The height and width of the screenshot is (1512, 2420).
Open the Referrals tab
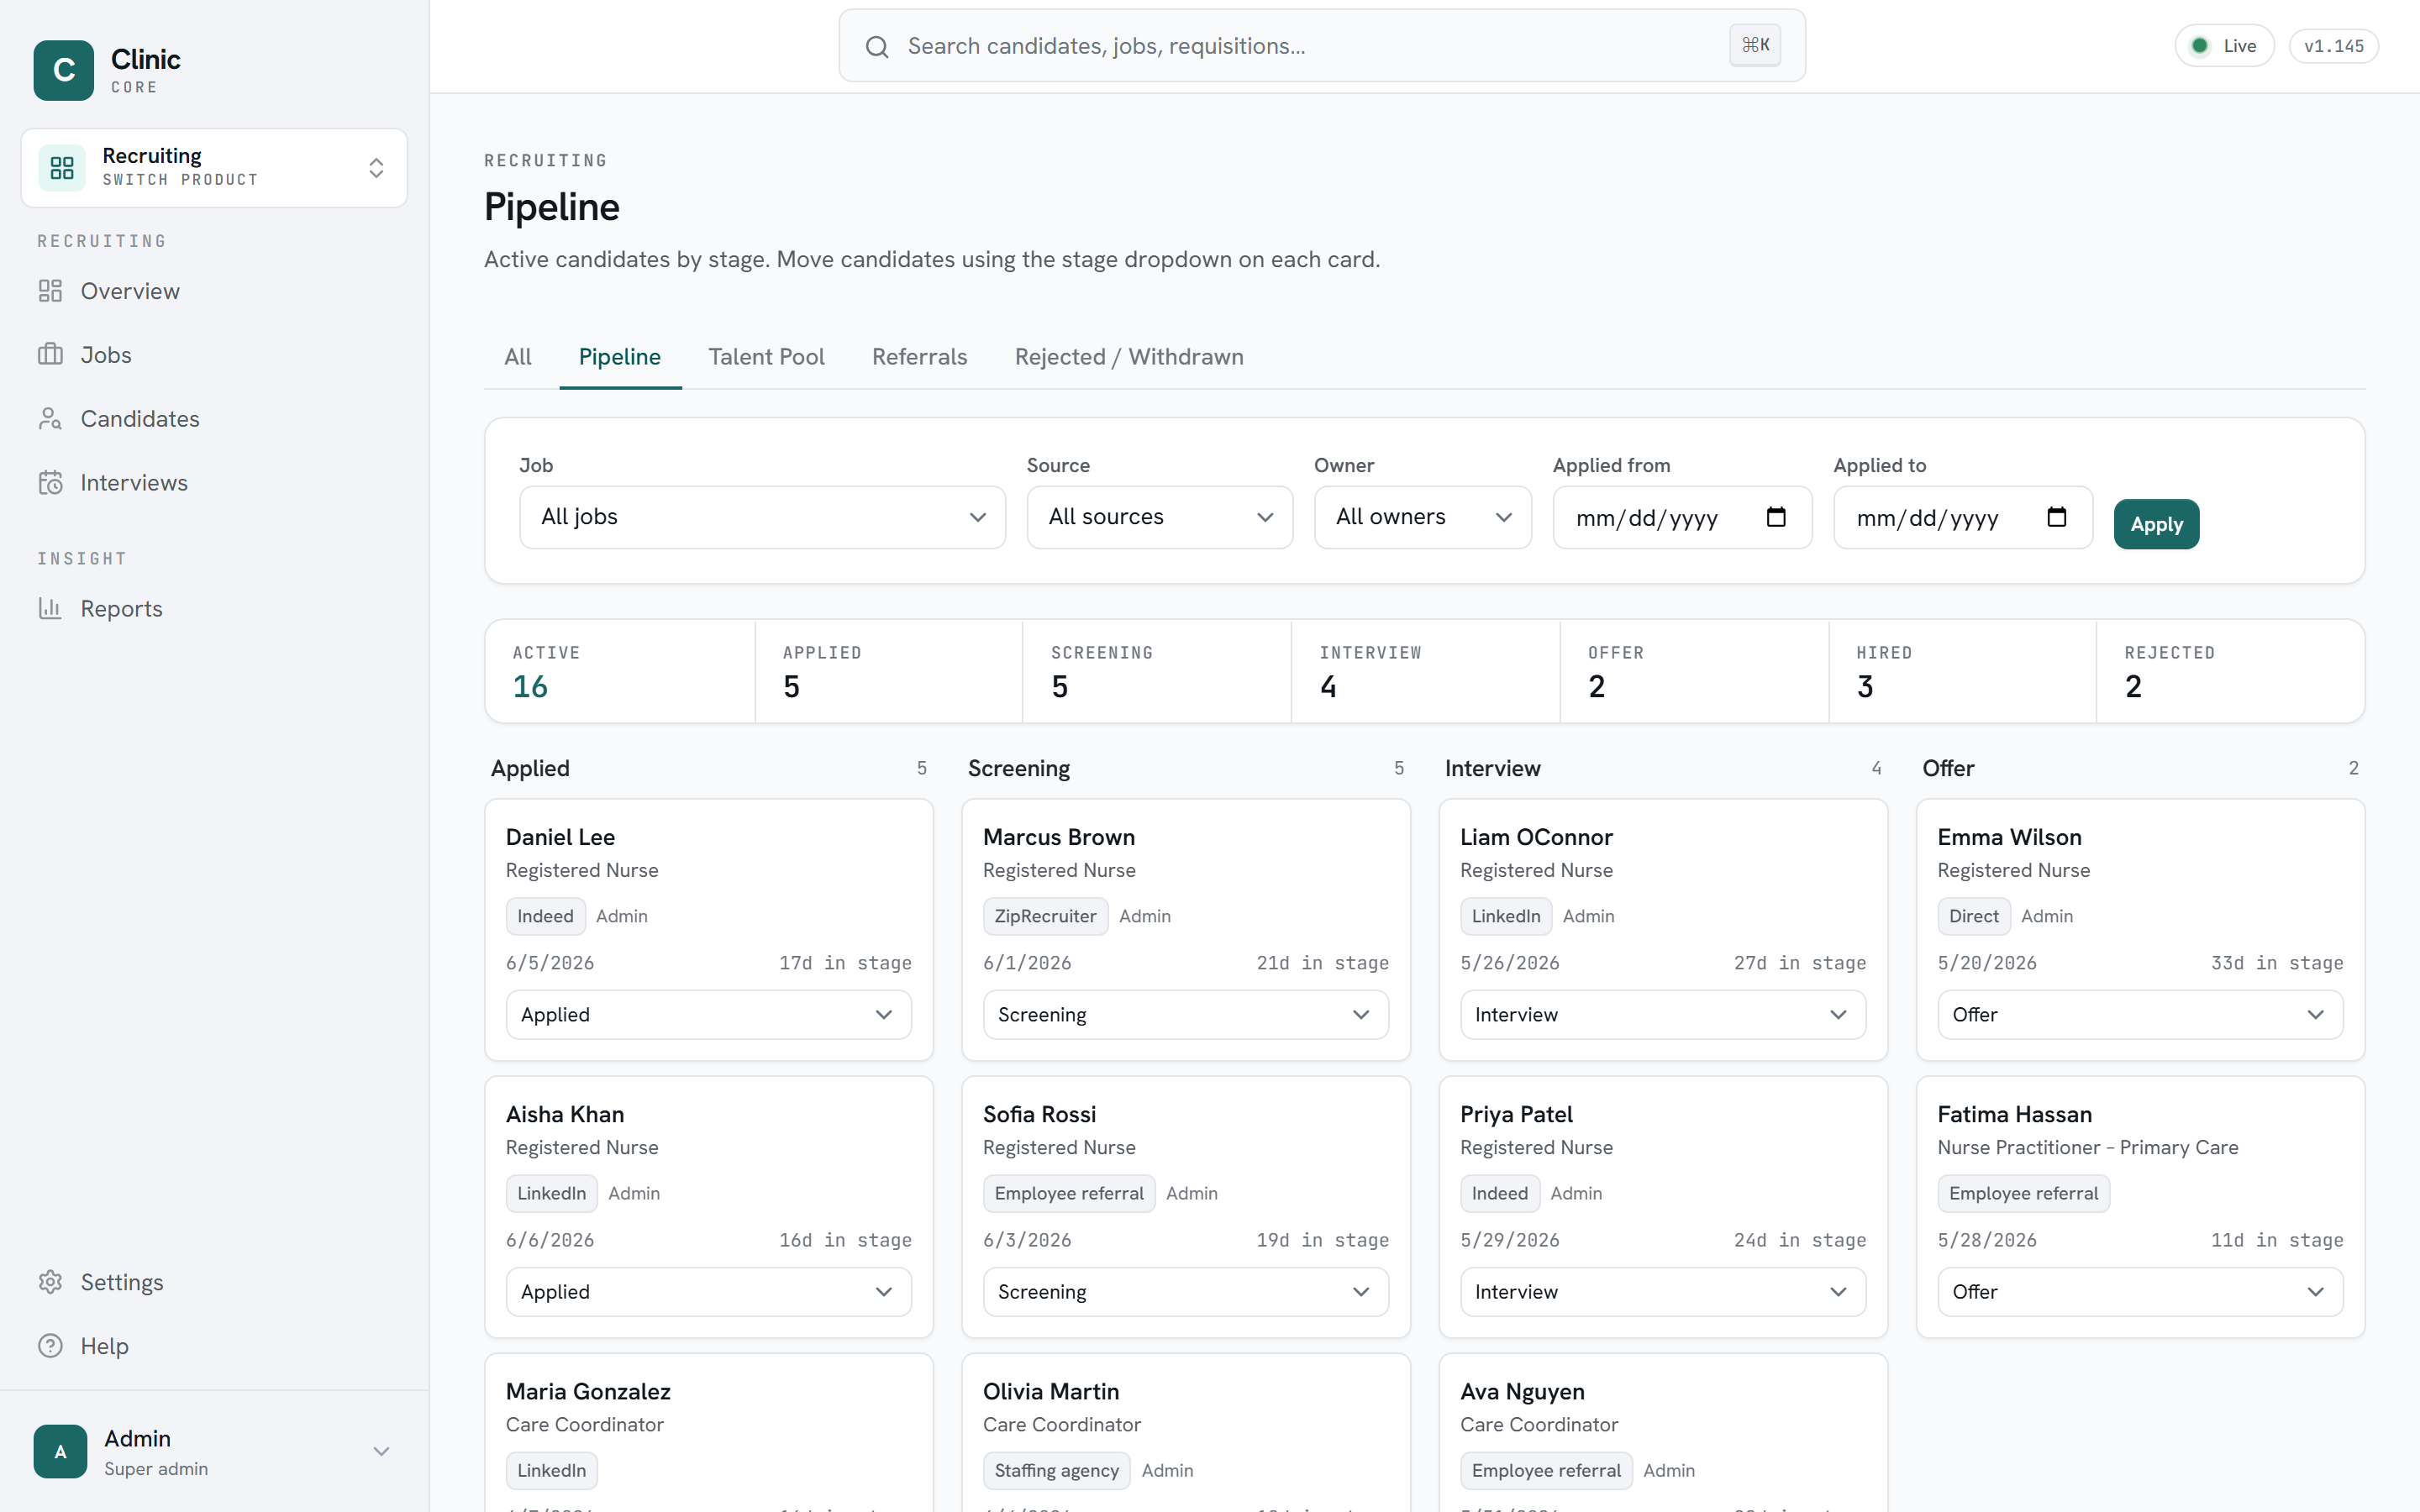919,357
